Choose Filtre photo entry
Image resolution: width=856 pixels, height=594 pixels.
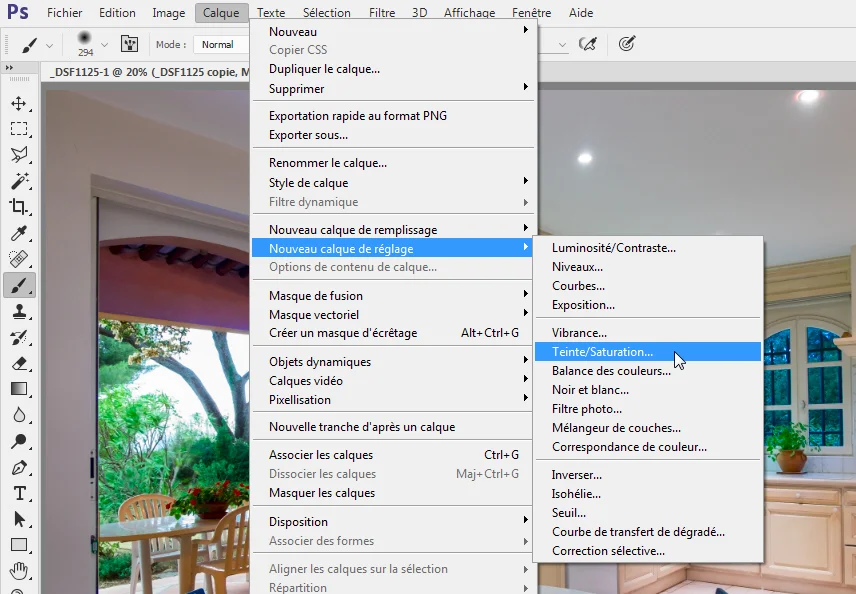coord(648,409)
